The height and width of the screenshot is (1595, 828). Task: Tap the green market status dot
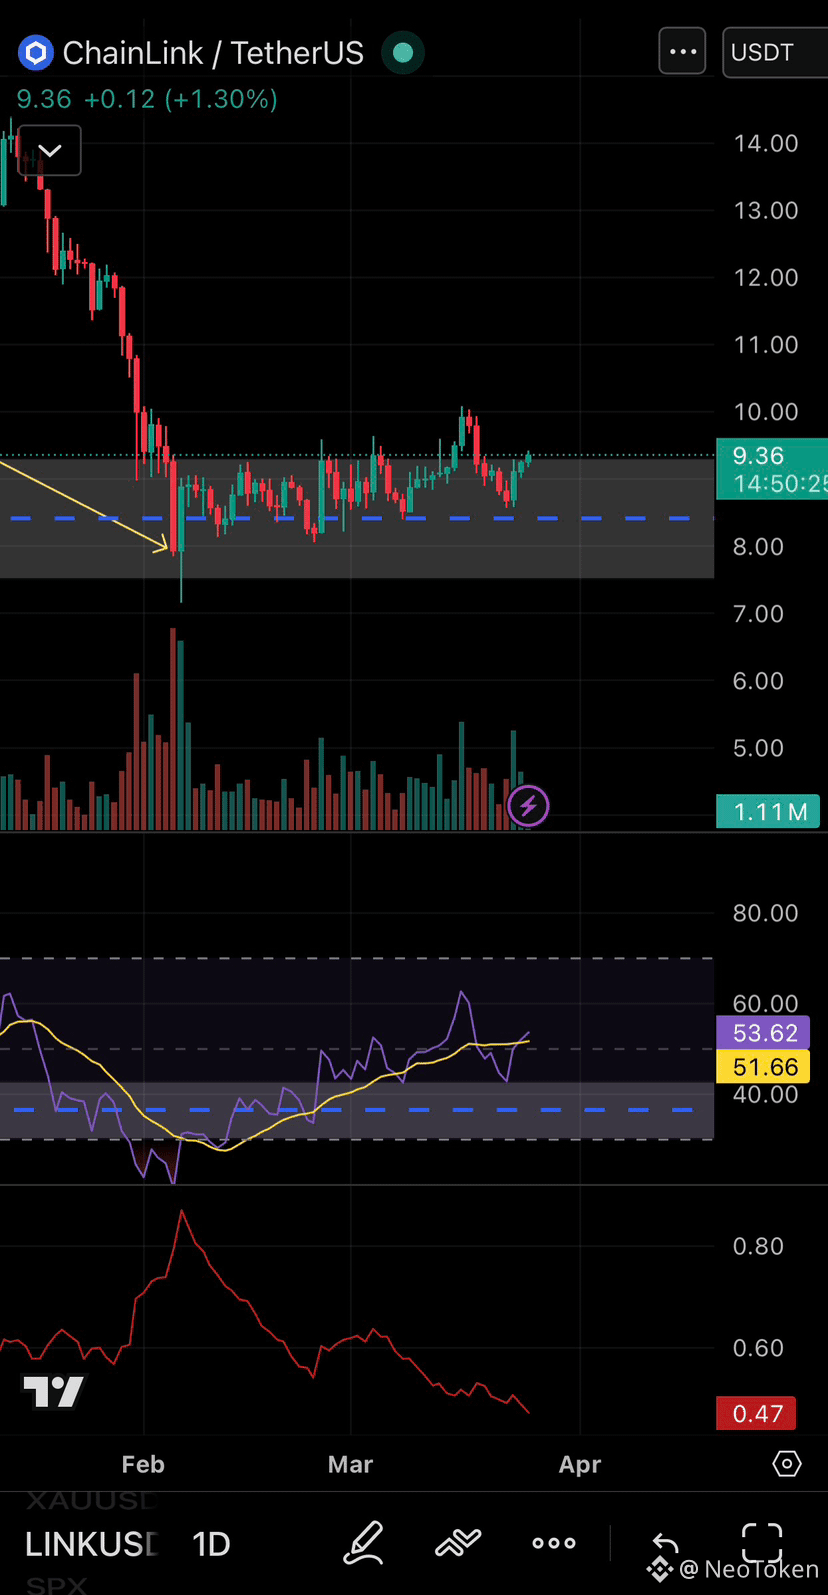403,52
